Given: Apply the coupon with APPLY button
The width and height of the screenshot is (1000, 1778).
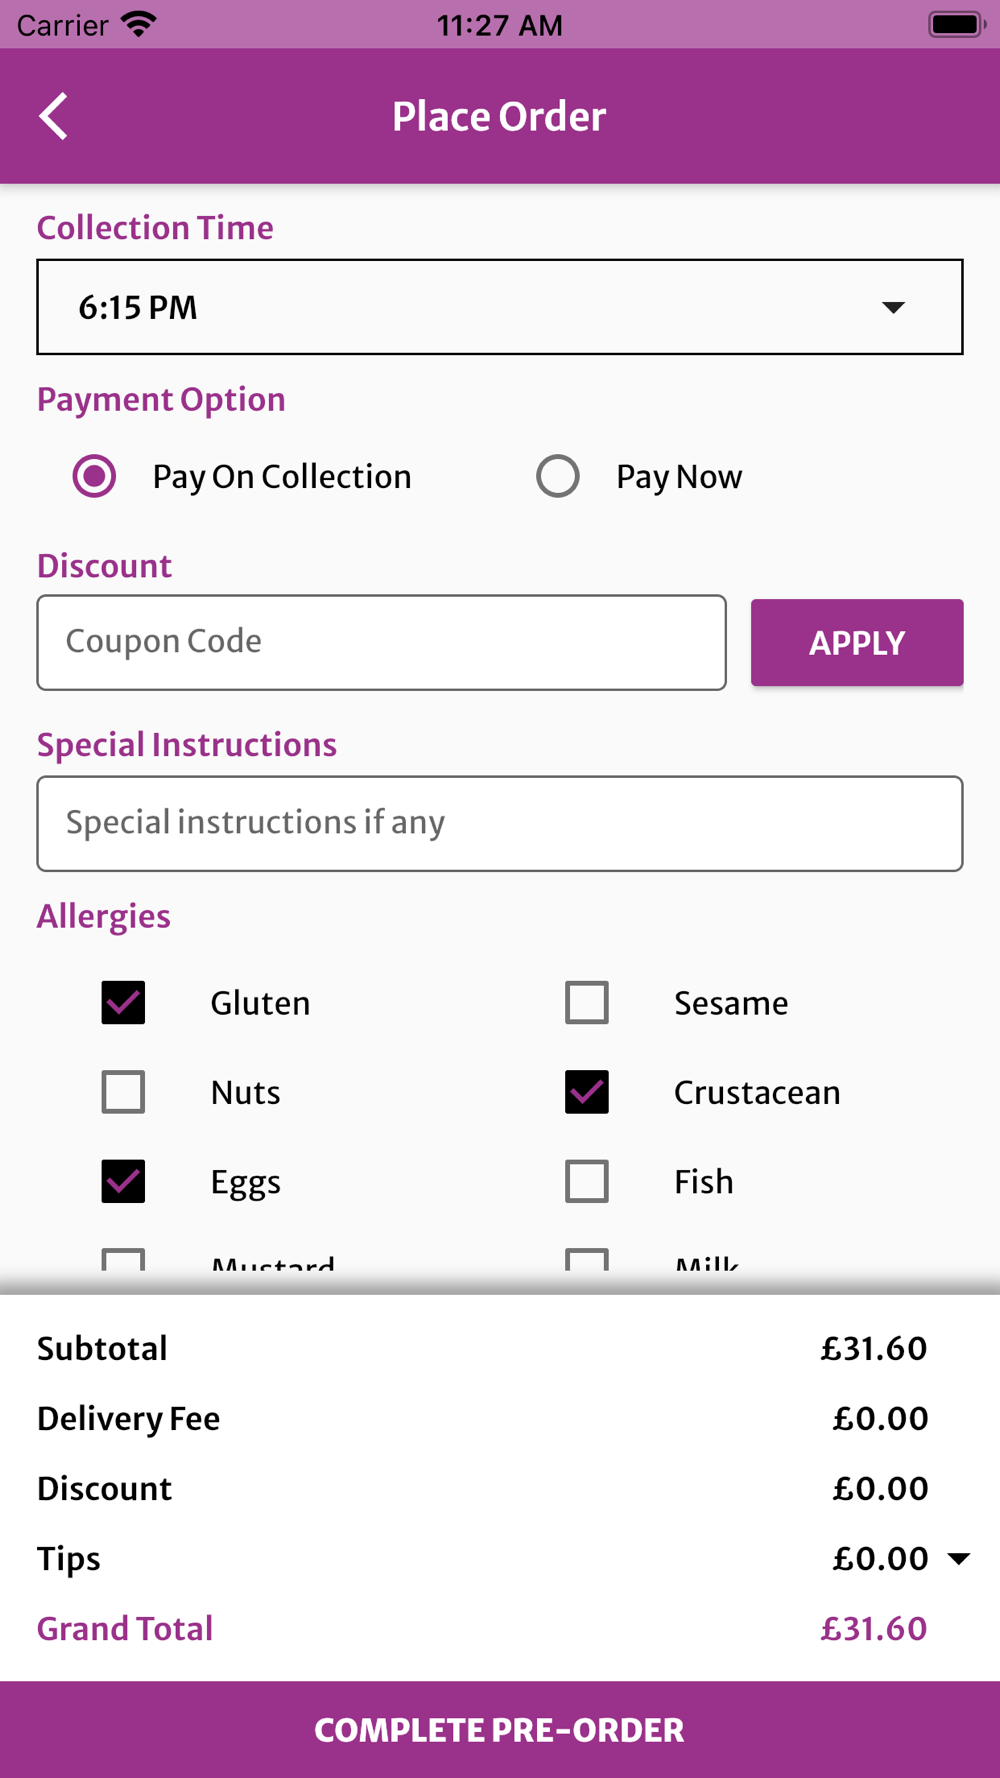Looking at the screenshot, I should pos(857,642).
